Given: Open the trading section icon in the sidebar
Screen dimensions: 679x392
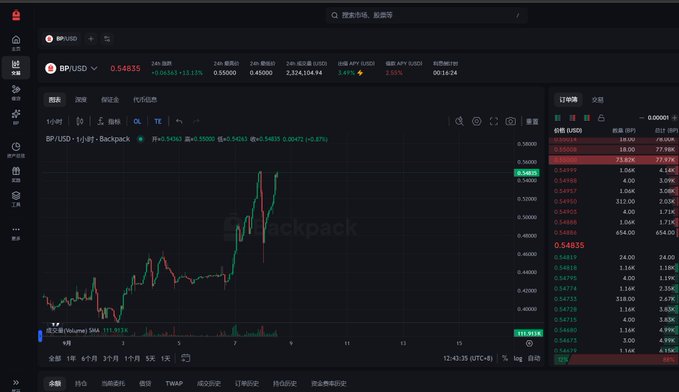Looking at the screenshot, I should (x=16, y=68).
